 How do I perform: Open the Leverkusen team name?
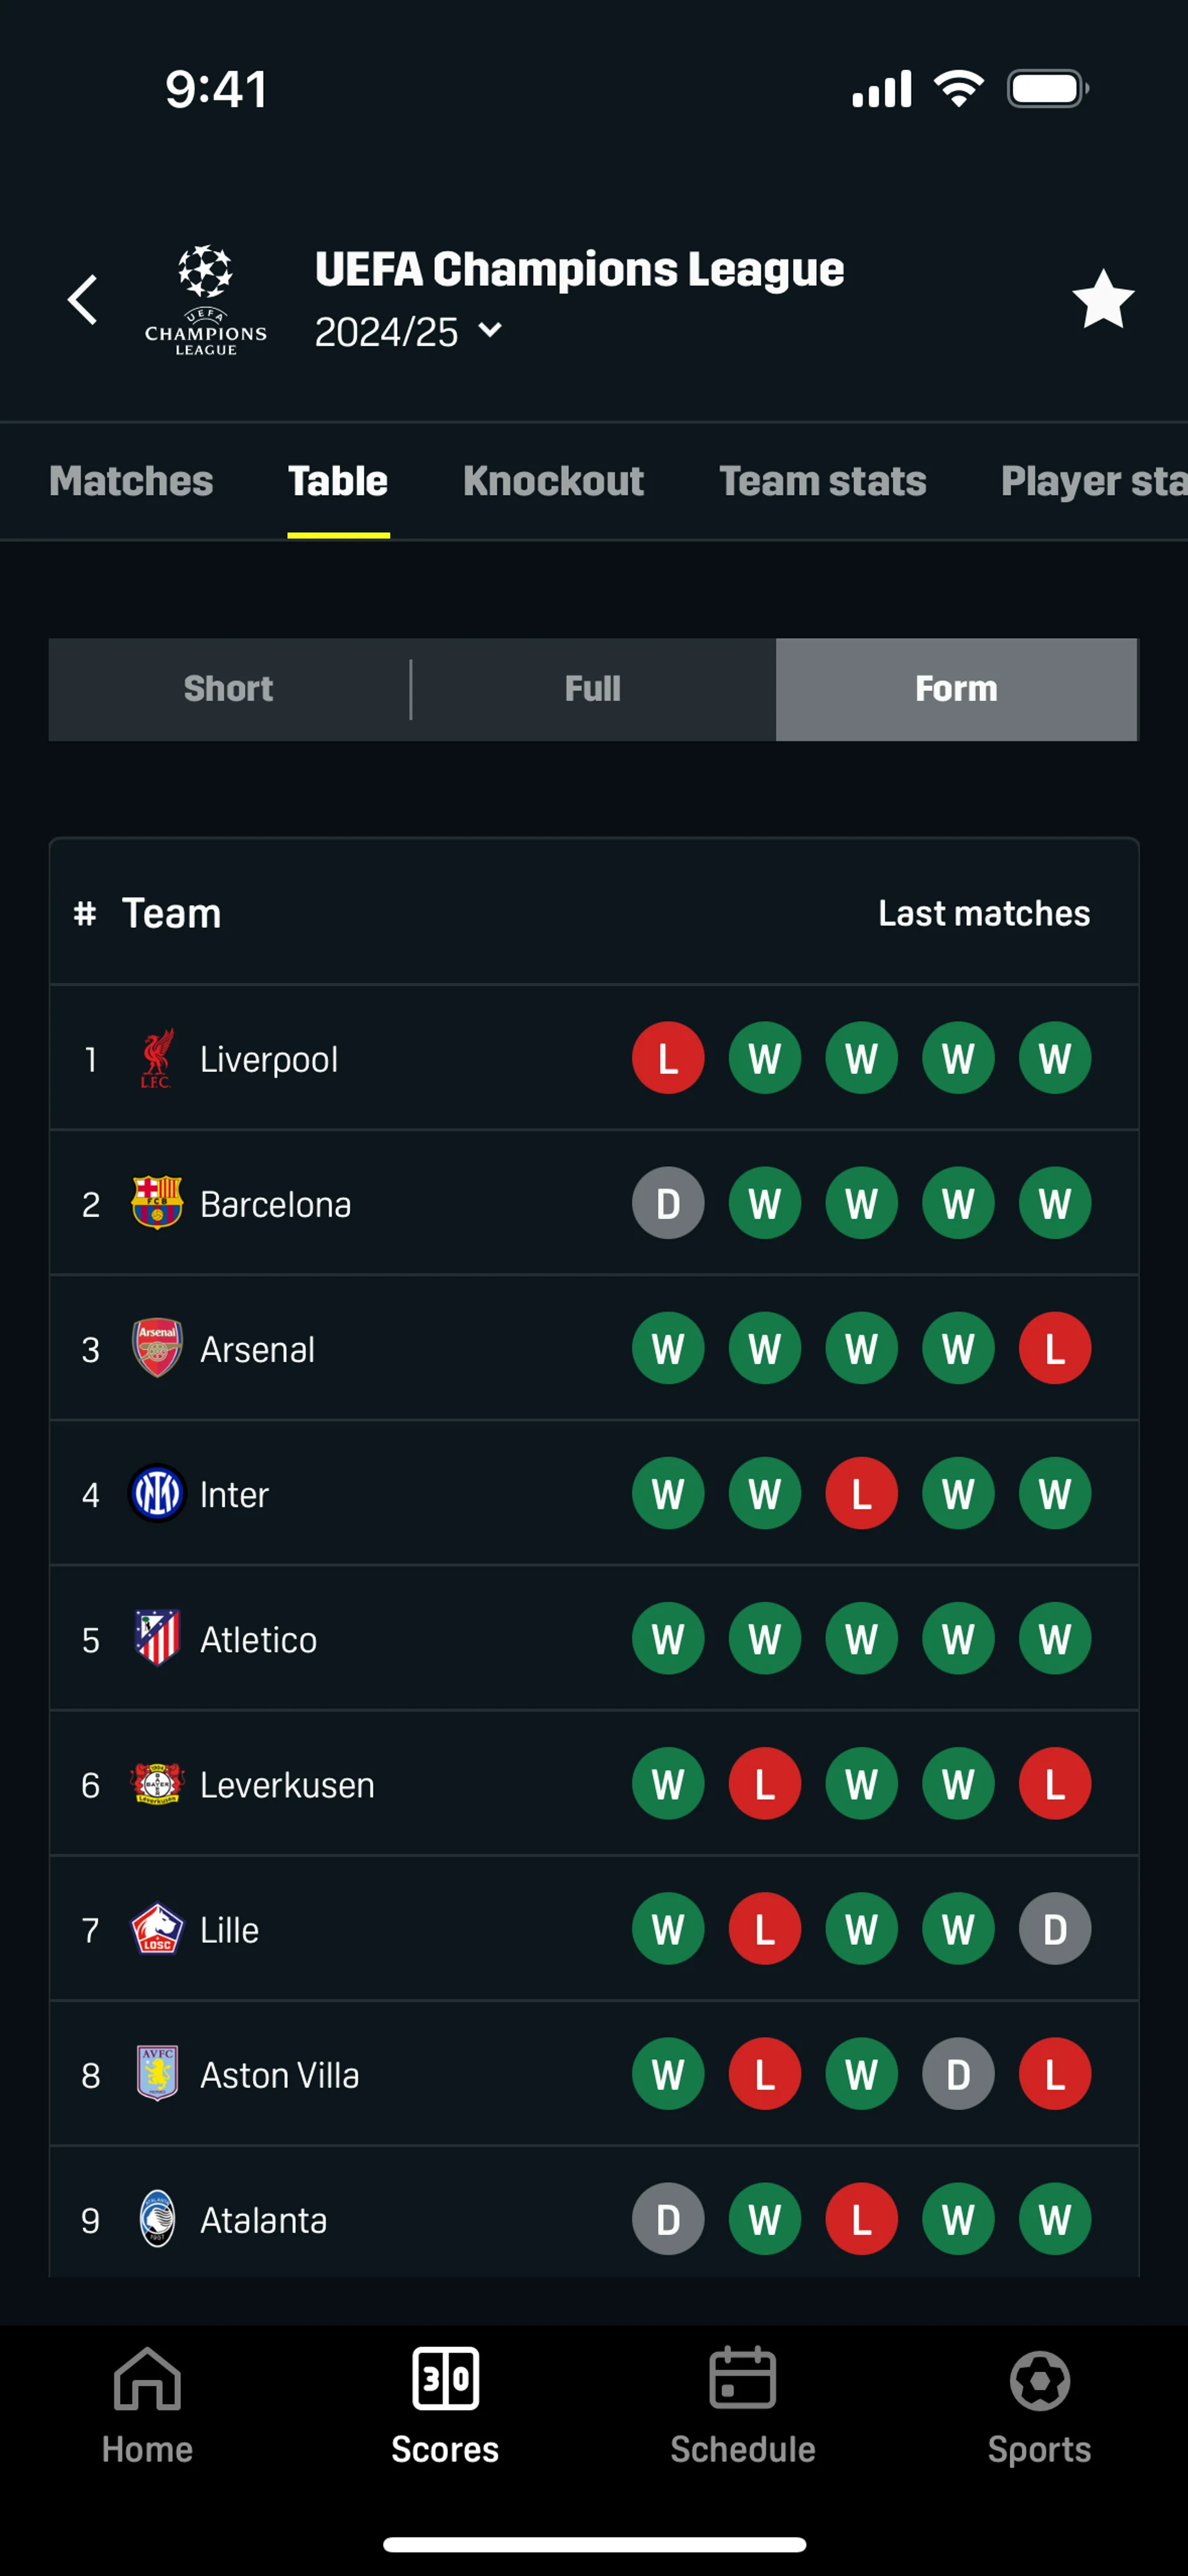[x=287, y=1785]
